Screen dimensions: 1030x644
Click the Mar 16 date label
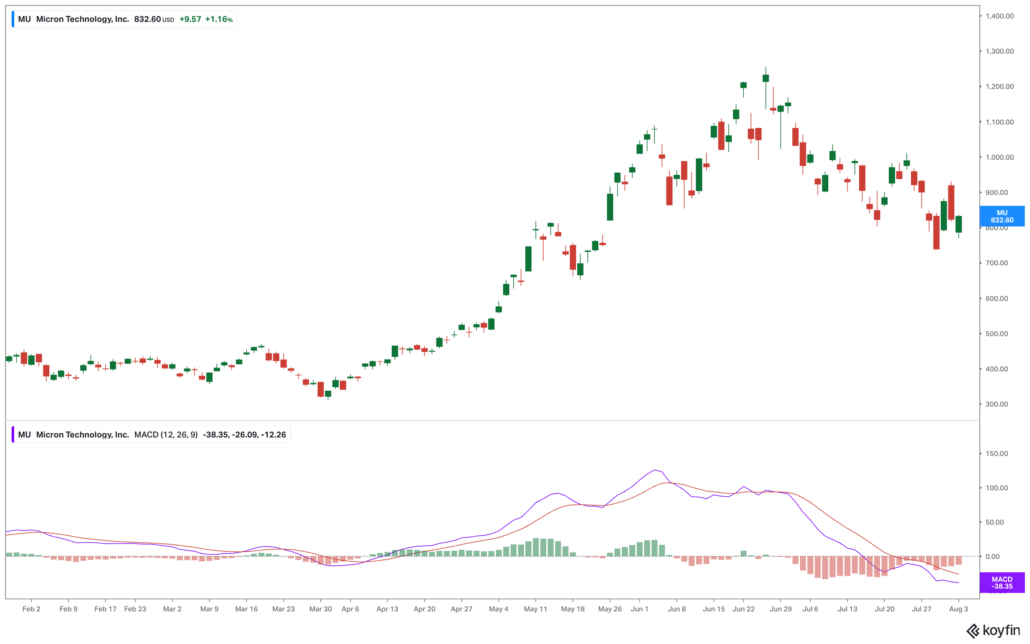[x=246, y=609]
